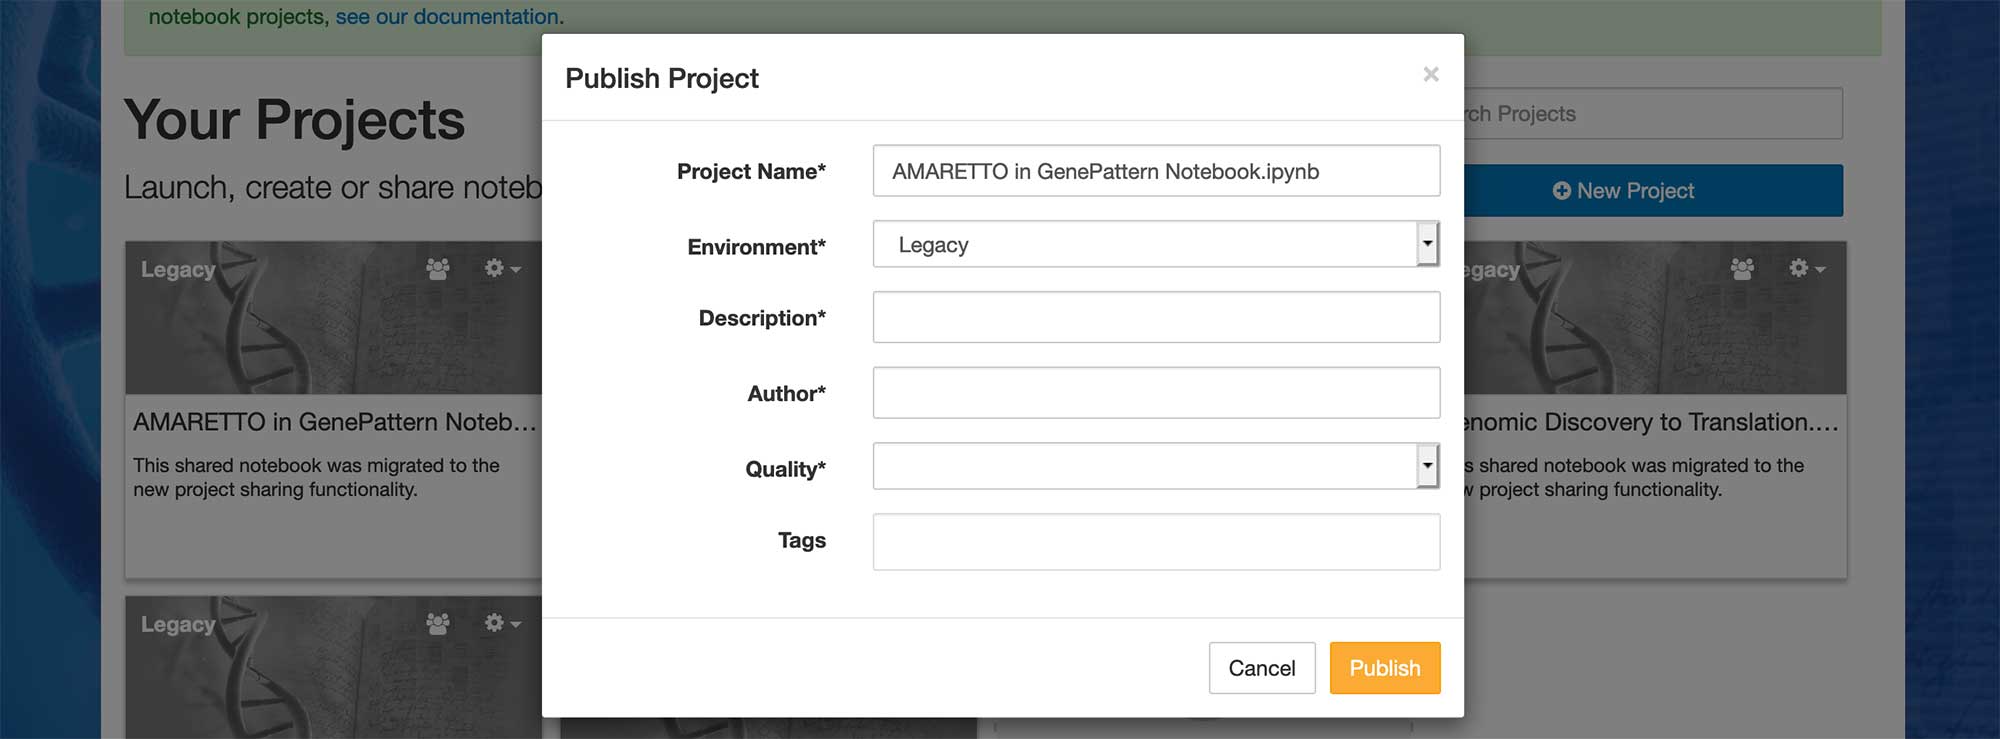Open gear menu on AMARETTO project card
This screenshot has width=2000, height=739.
click(502, 269)
